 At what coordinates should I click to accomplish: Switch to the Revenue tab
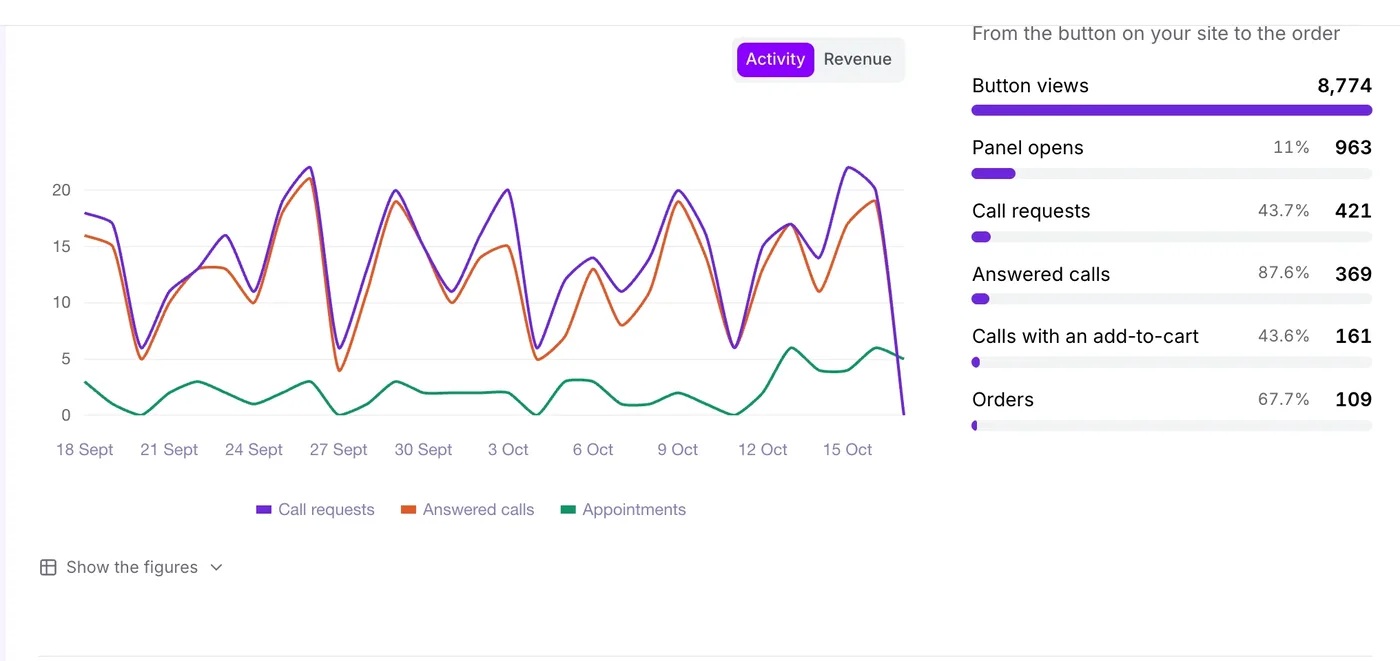857,59
